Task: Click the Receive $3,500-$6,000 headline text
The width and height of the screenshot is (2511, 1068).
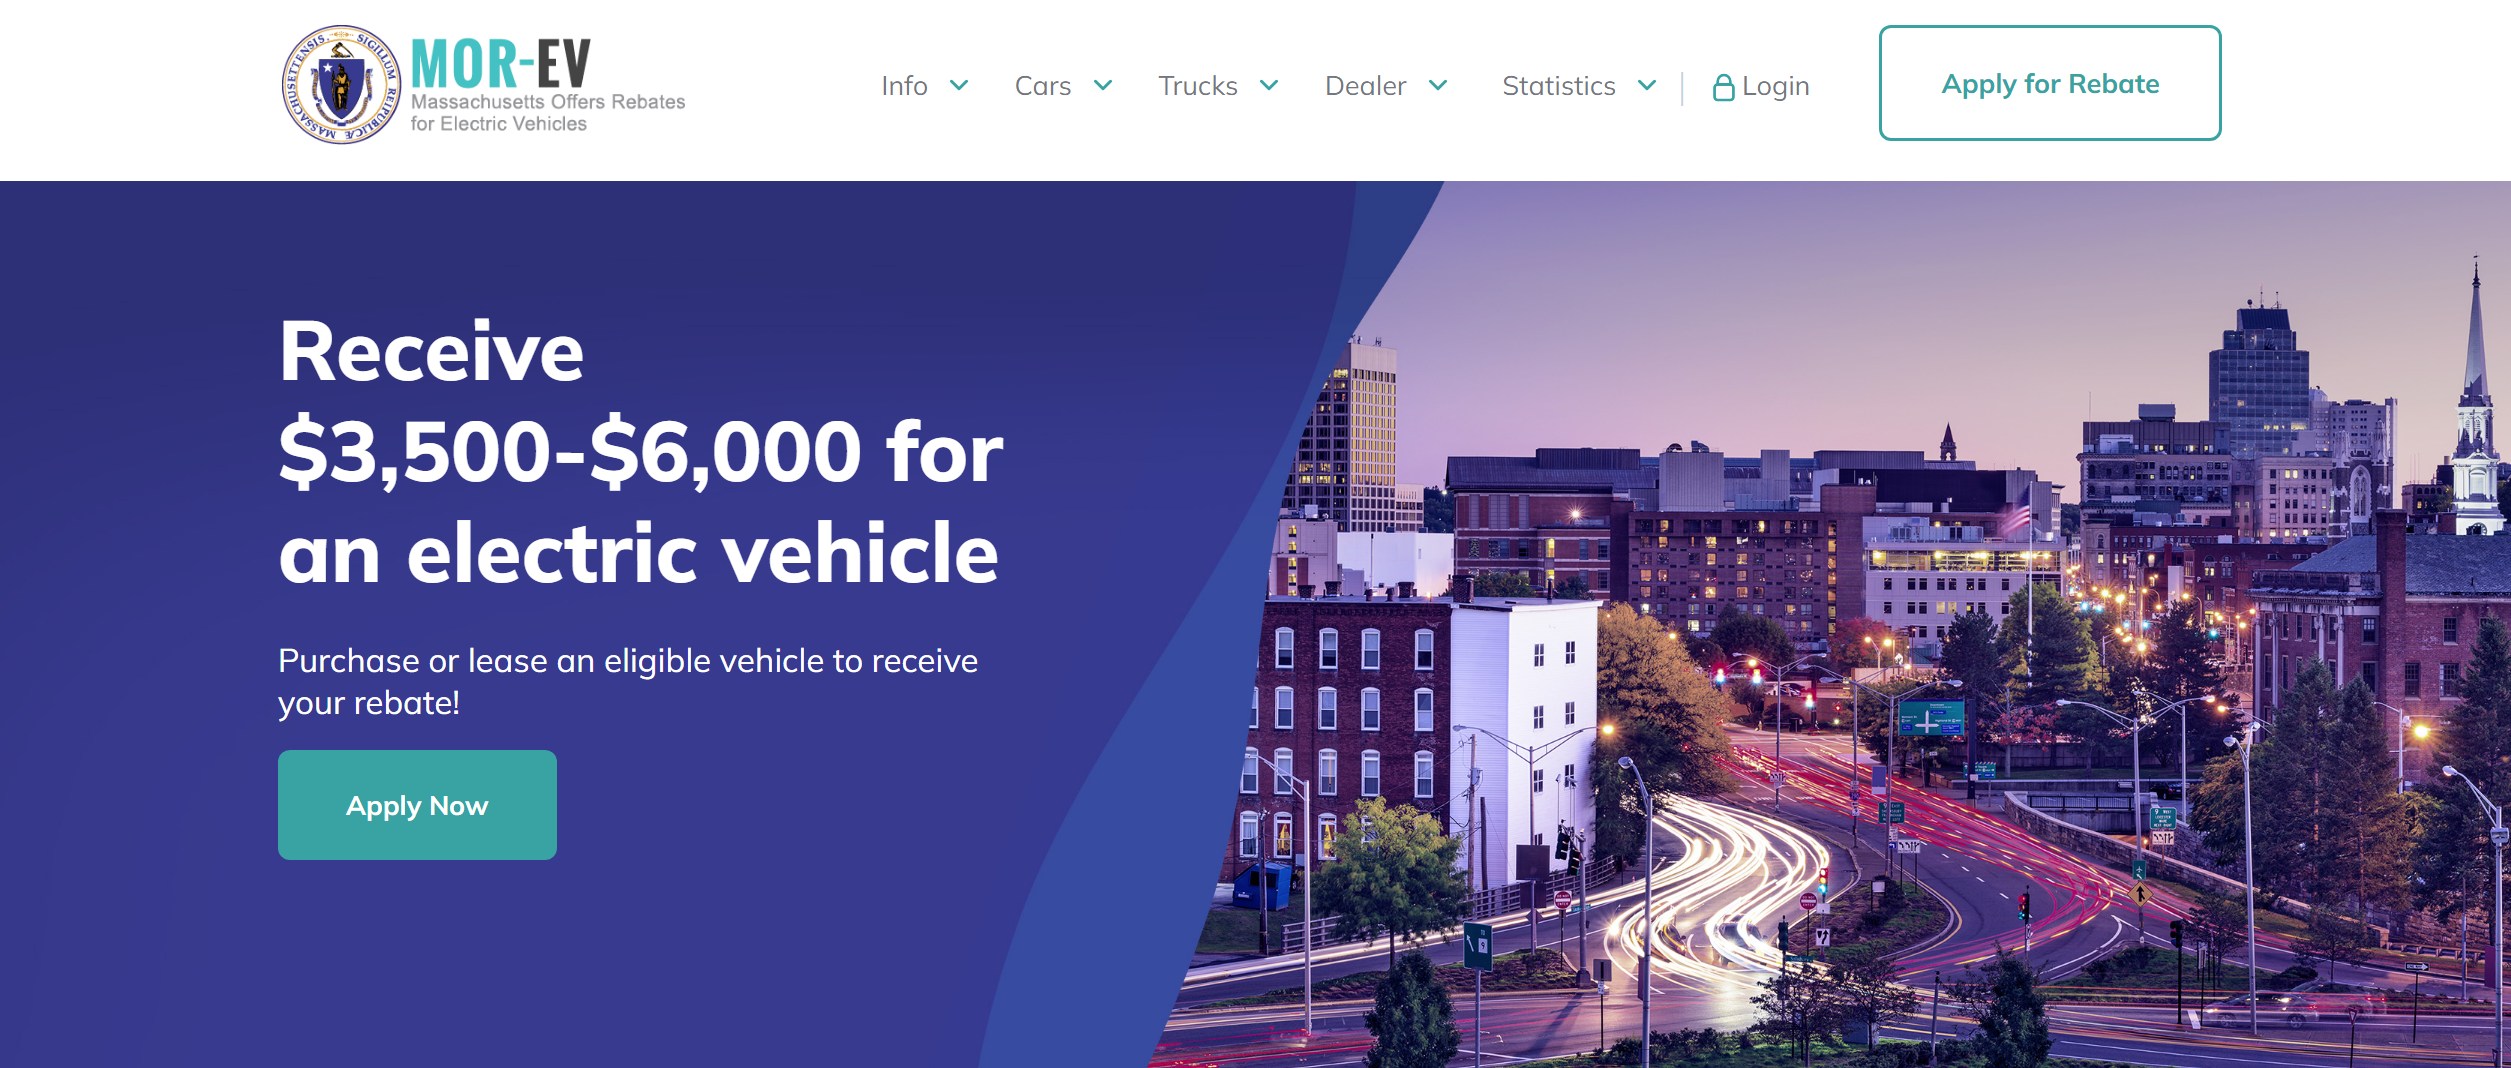Action: pyautogui.click(x=640, y=451)
